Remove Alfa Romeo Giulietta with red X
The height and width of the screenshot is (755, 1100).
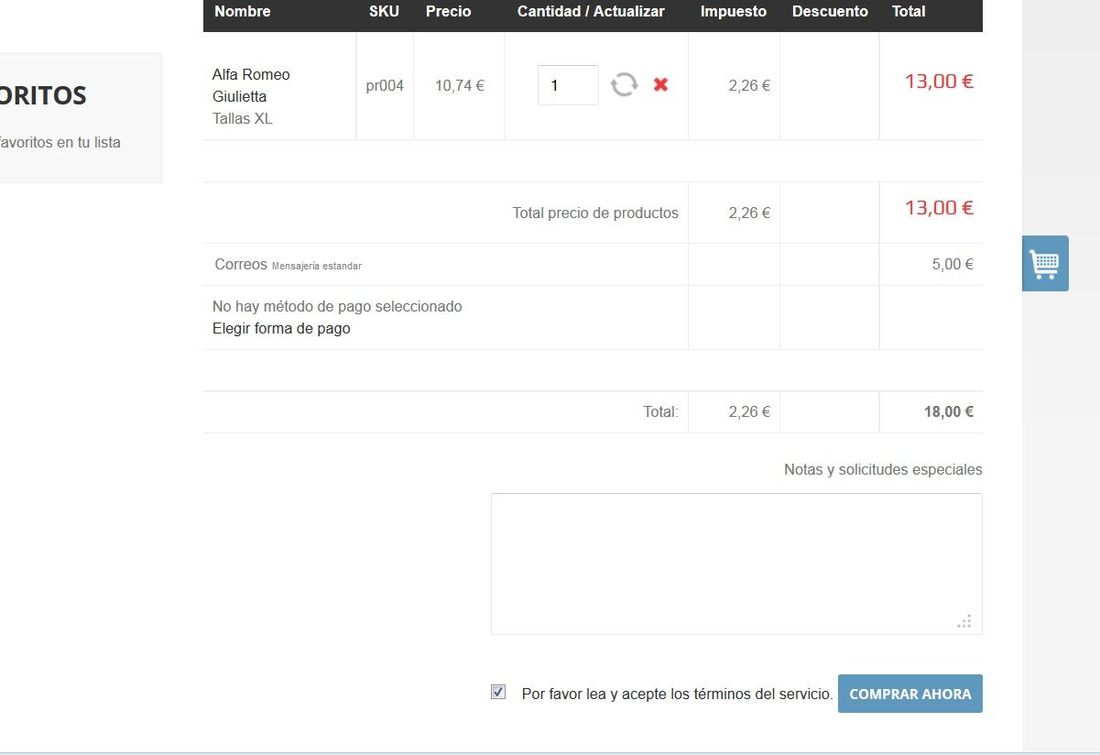click(660, 85)
